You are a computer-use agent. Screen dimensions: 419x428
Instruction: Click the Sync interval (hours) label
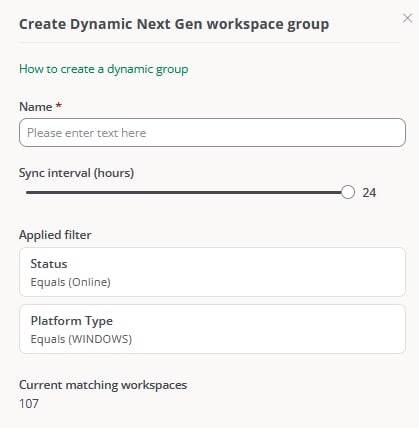coord(76,173)
